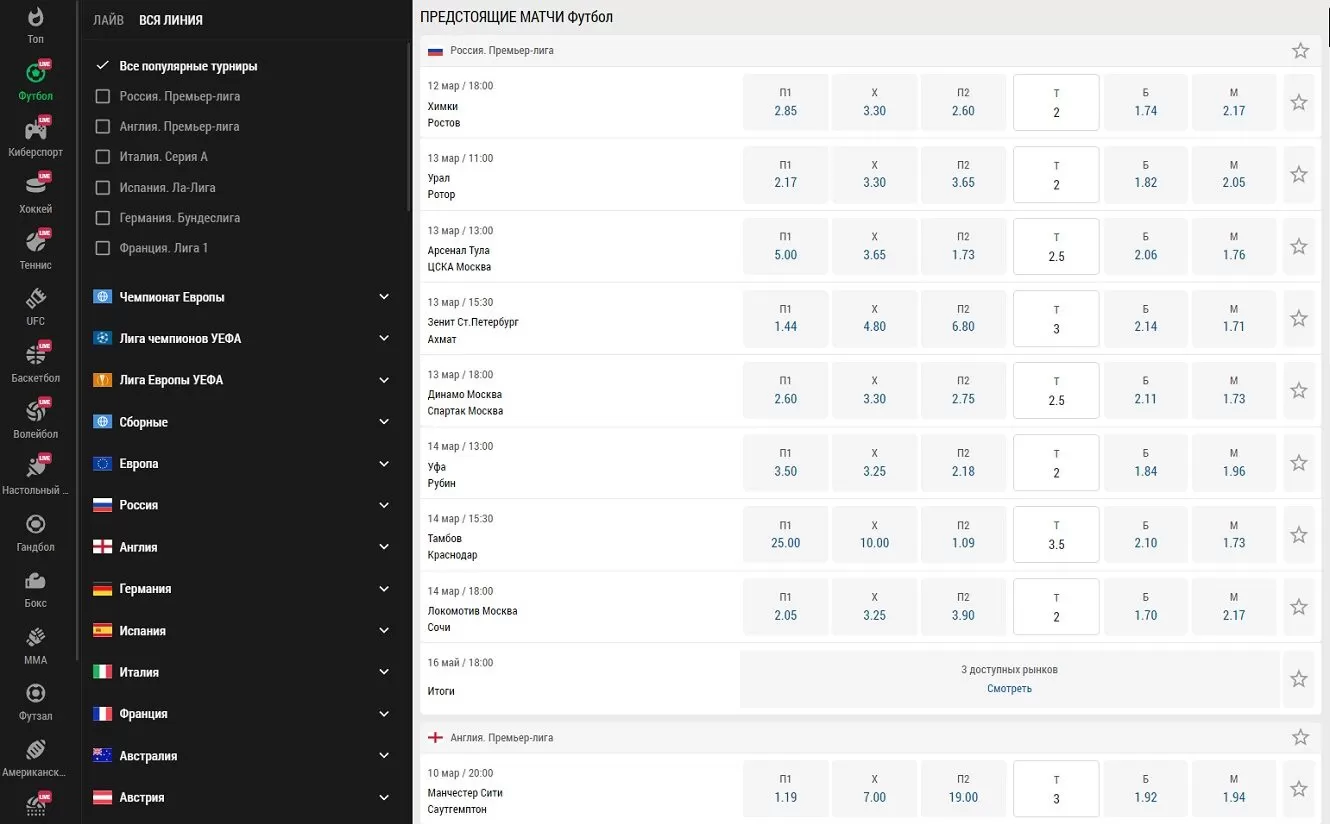Bet on П1 odds 1.44 for Зенит
The width and height of the screenshot is (1330, 824).
[785, 319]
